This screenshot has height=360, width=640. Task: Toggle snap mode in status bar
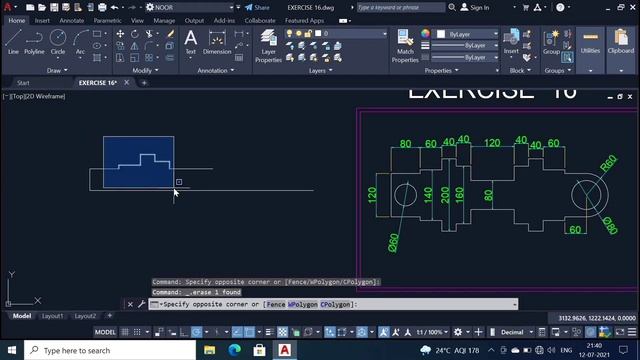click(x=138, y=332)
